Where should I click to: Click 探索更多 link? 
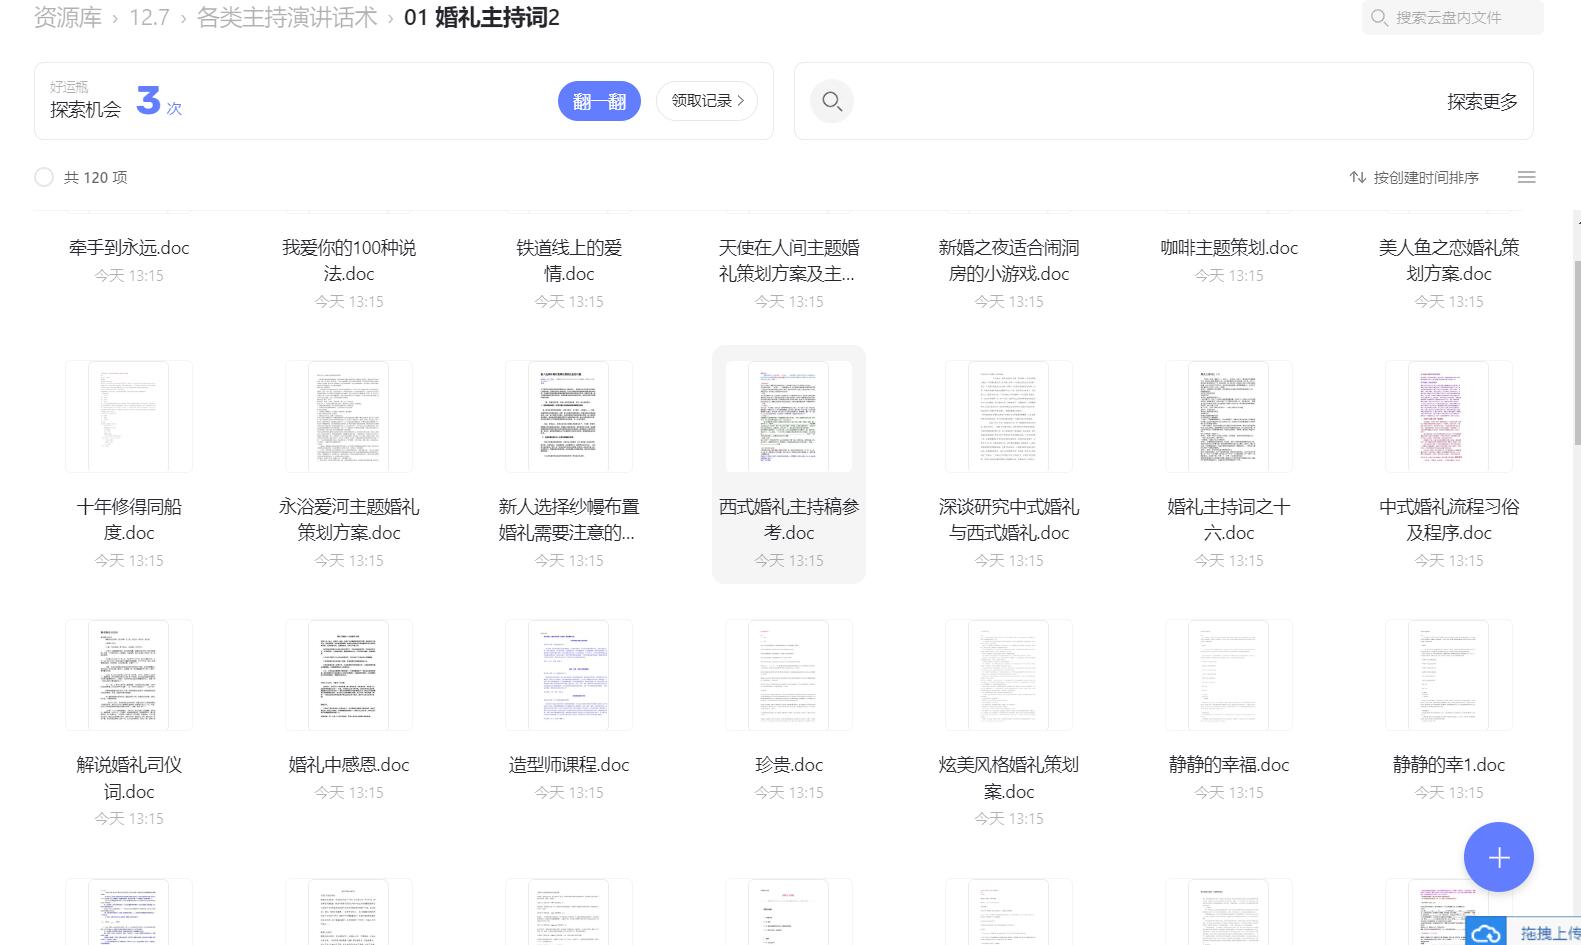click(1482, 101)
